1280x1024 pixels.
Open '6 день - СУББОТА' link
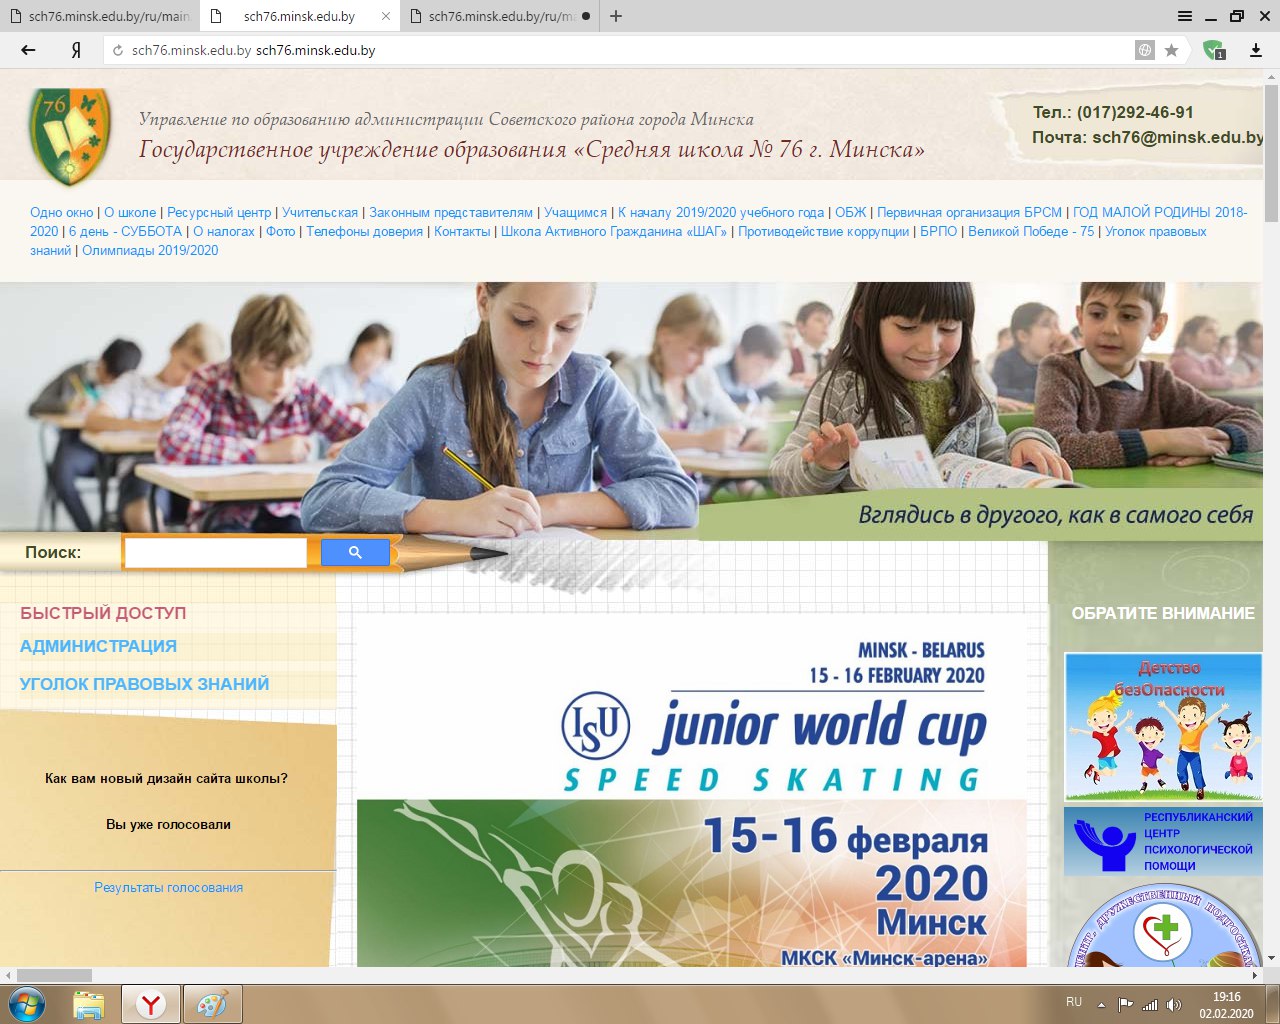point(125,231)
